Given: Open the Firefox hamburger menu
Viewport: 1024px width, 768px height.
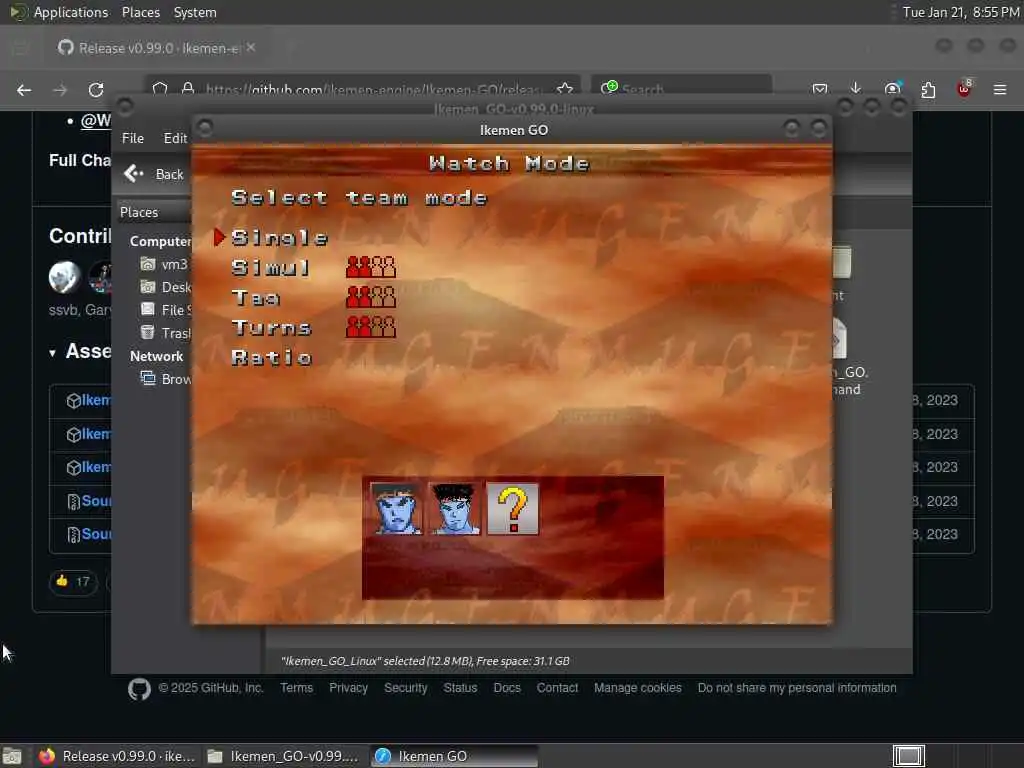Looking at the screenshot, I should click(1000, 89).
